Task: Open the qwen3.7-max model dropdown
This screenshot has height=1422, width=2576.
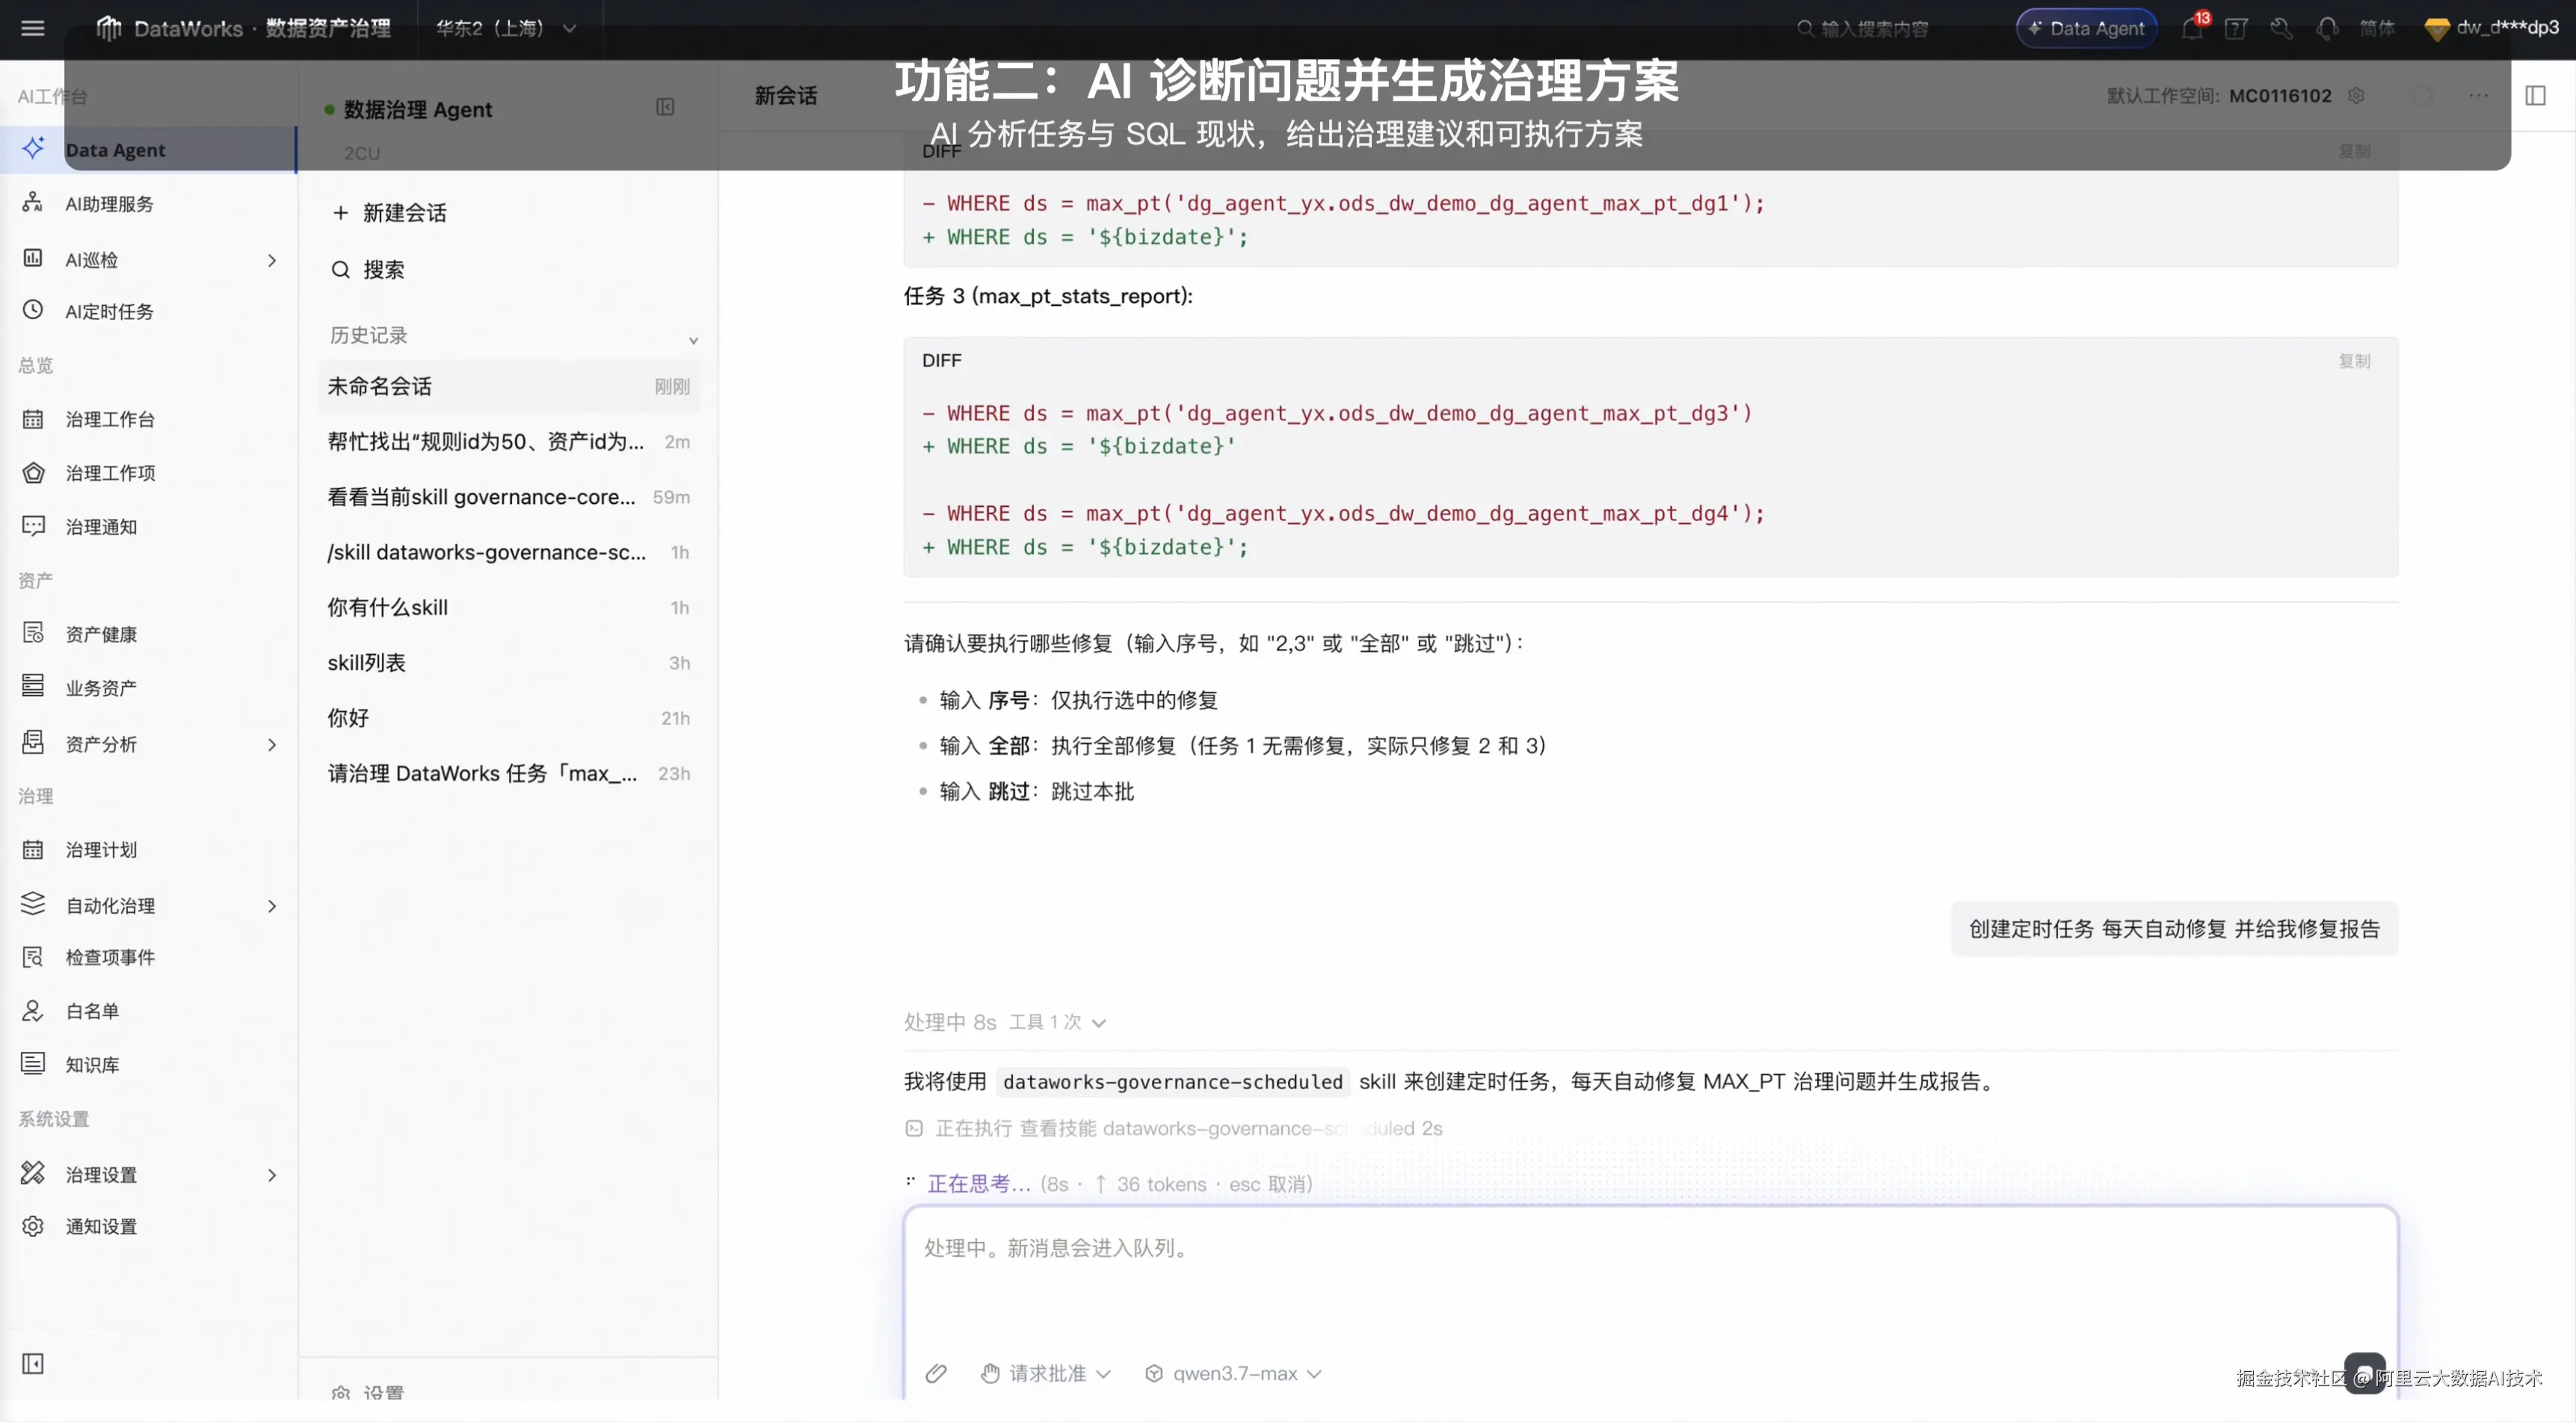Action: 1233,1373
